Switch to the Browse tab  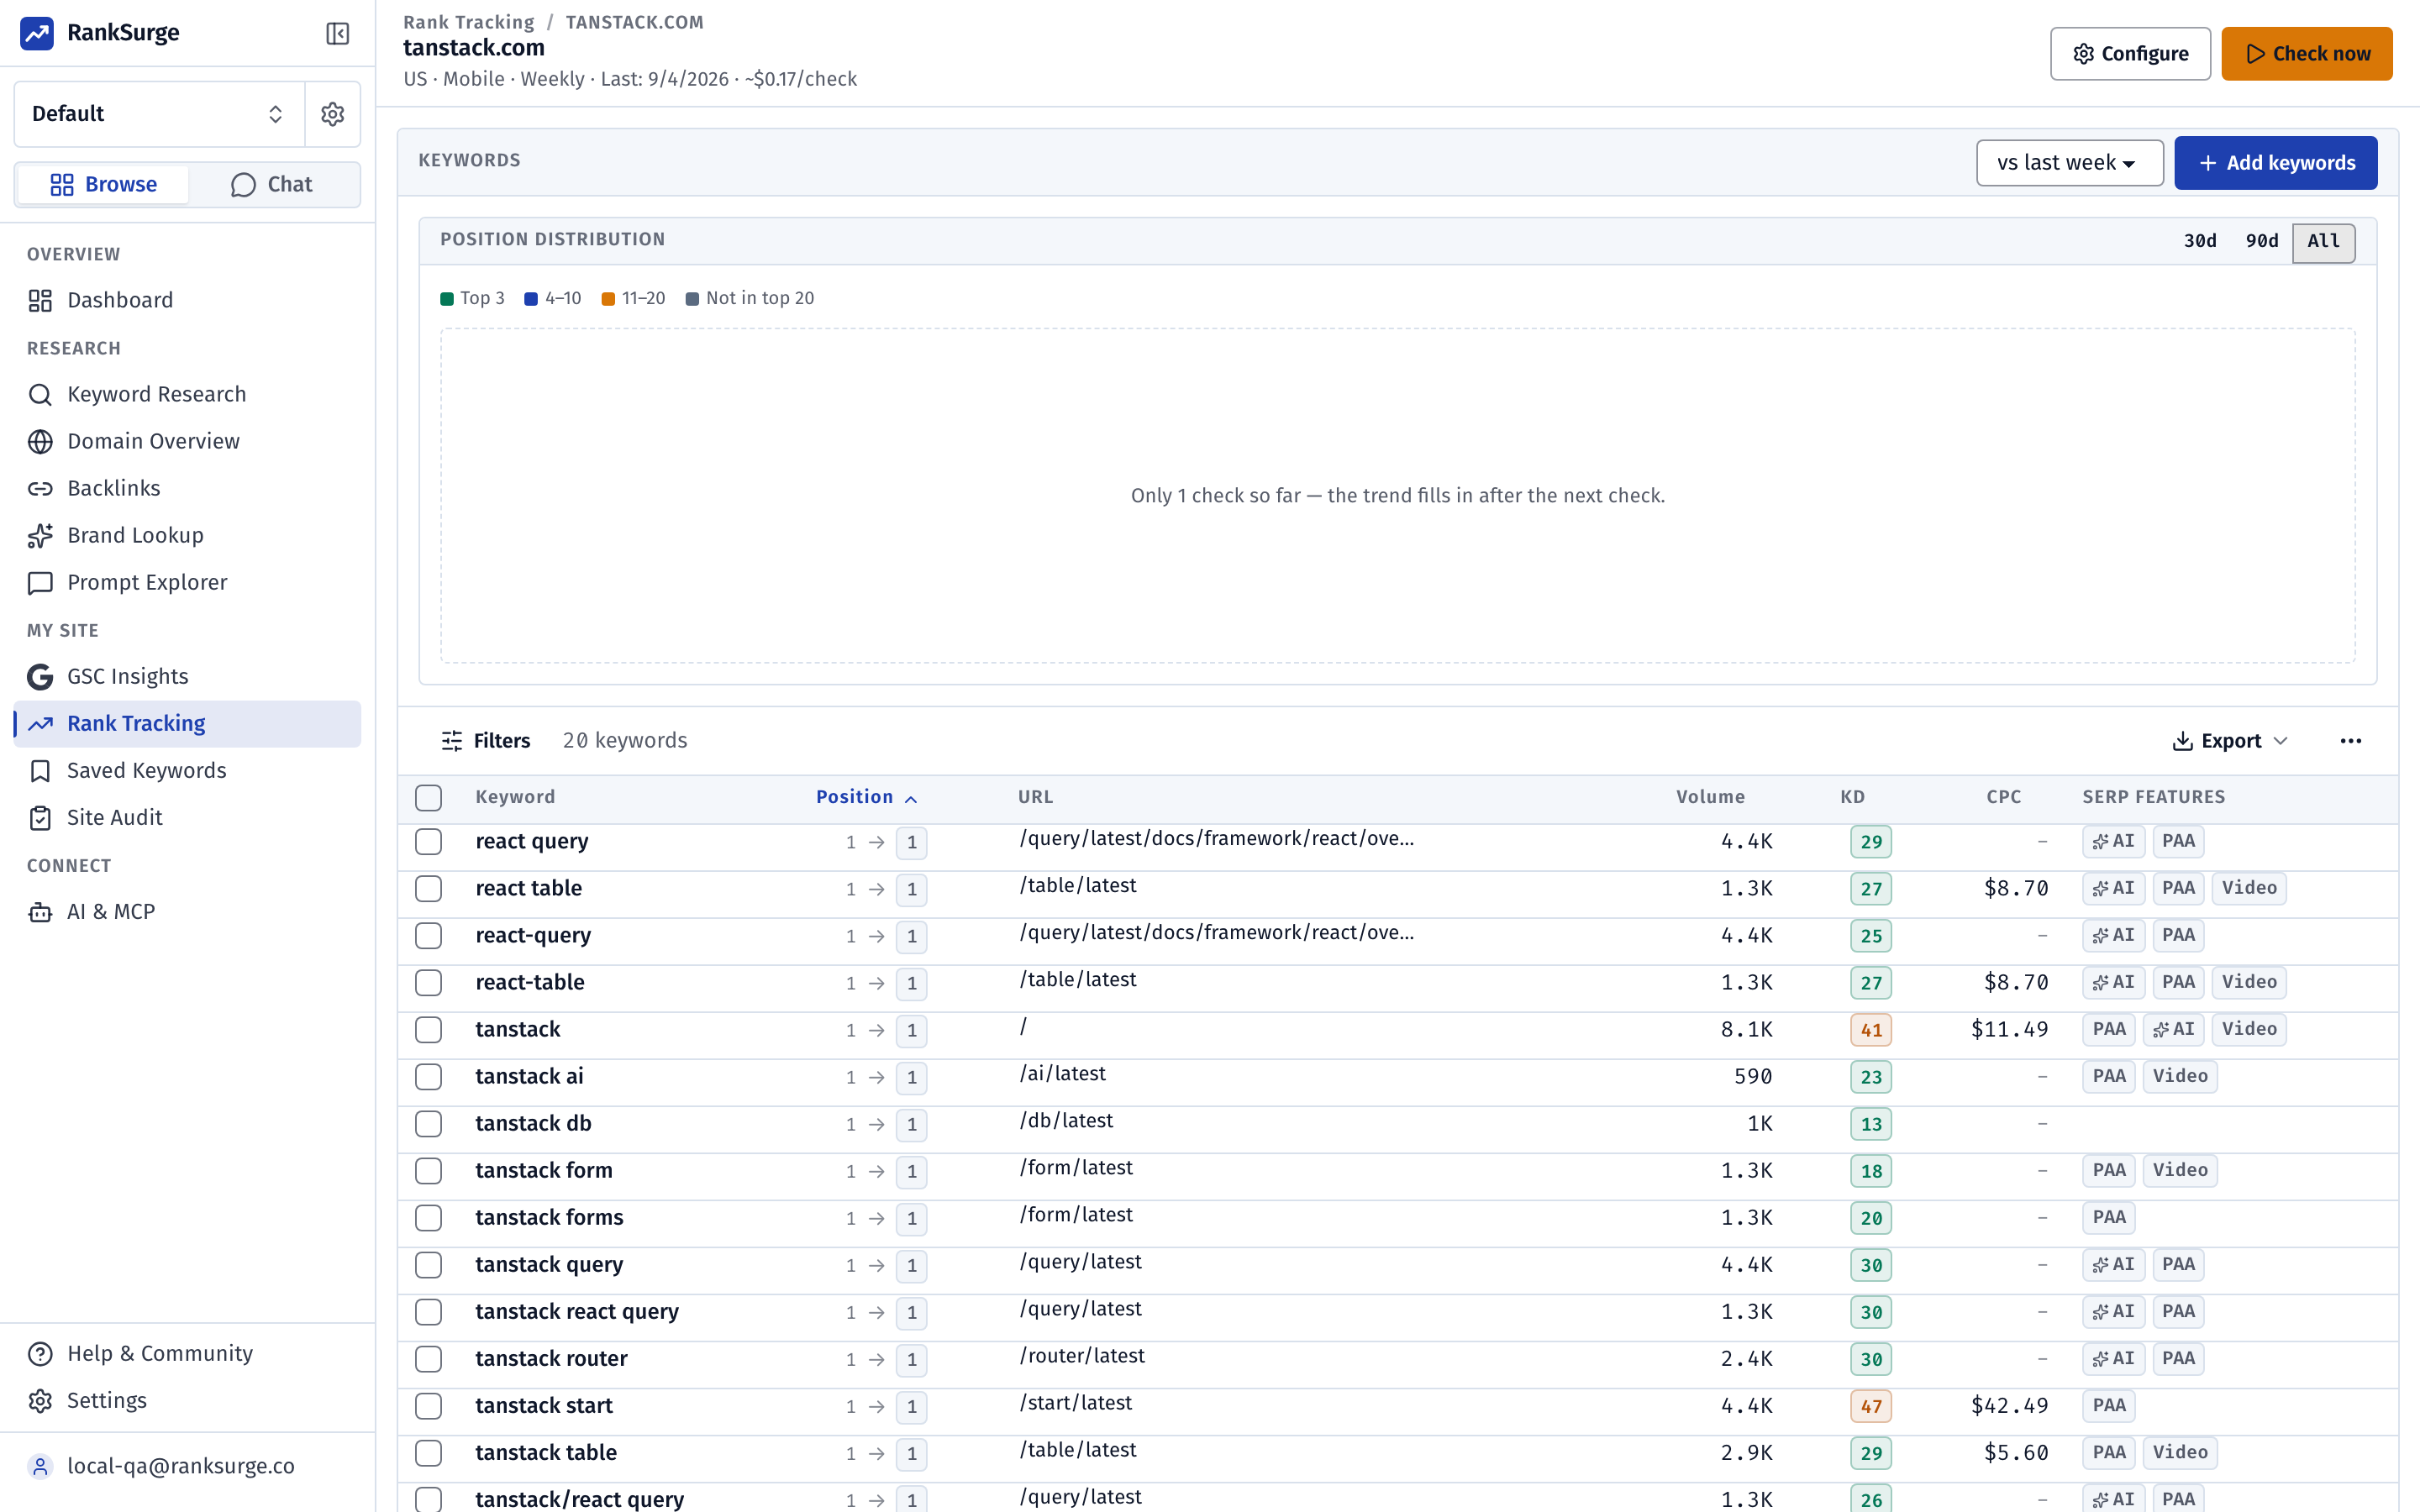(104, 185)
